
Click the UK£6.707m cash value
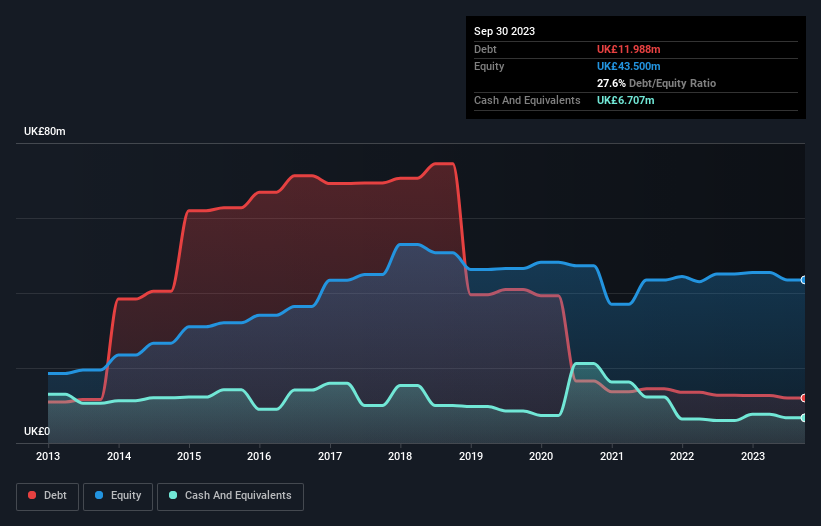625,100
